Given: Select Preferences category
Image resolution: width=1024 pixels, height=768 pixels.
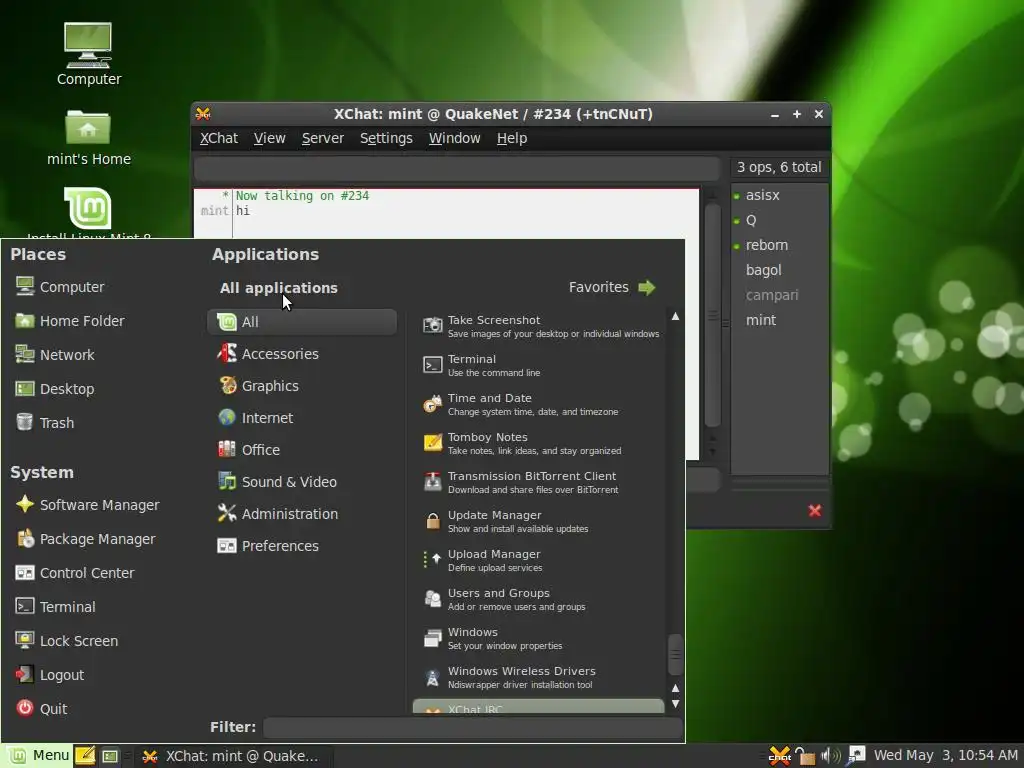Looking at the screenshot, I should coord(302,546).
